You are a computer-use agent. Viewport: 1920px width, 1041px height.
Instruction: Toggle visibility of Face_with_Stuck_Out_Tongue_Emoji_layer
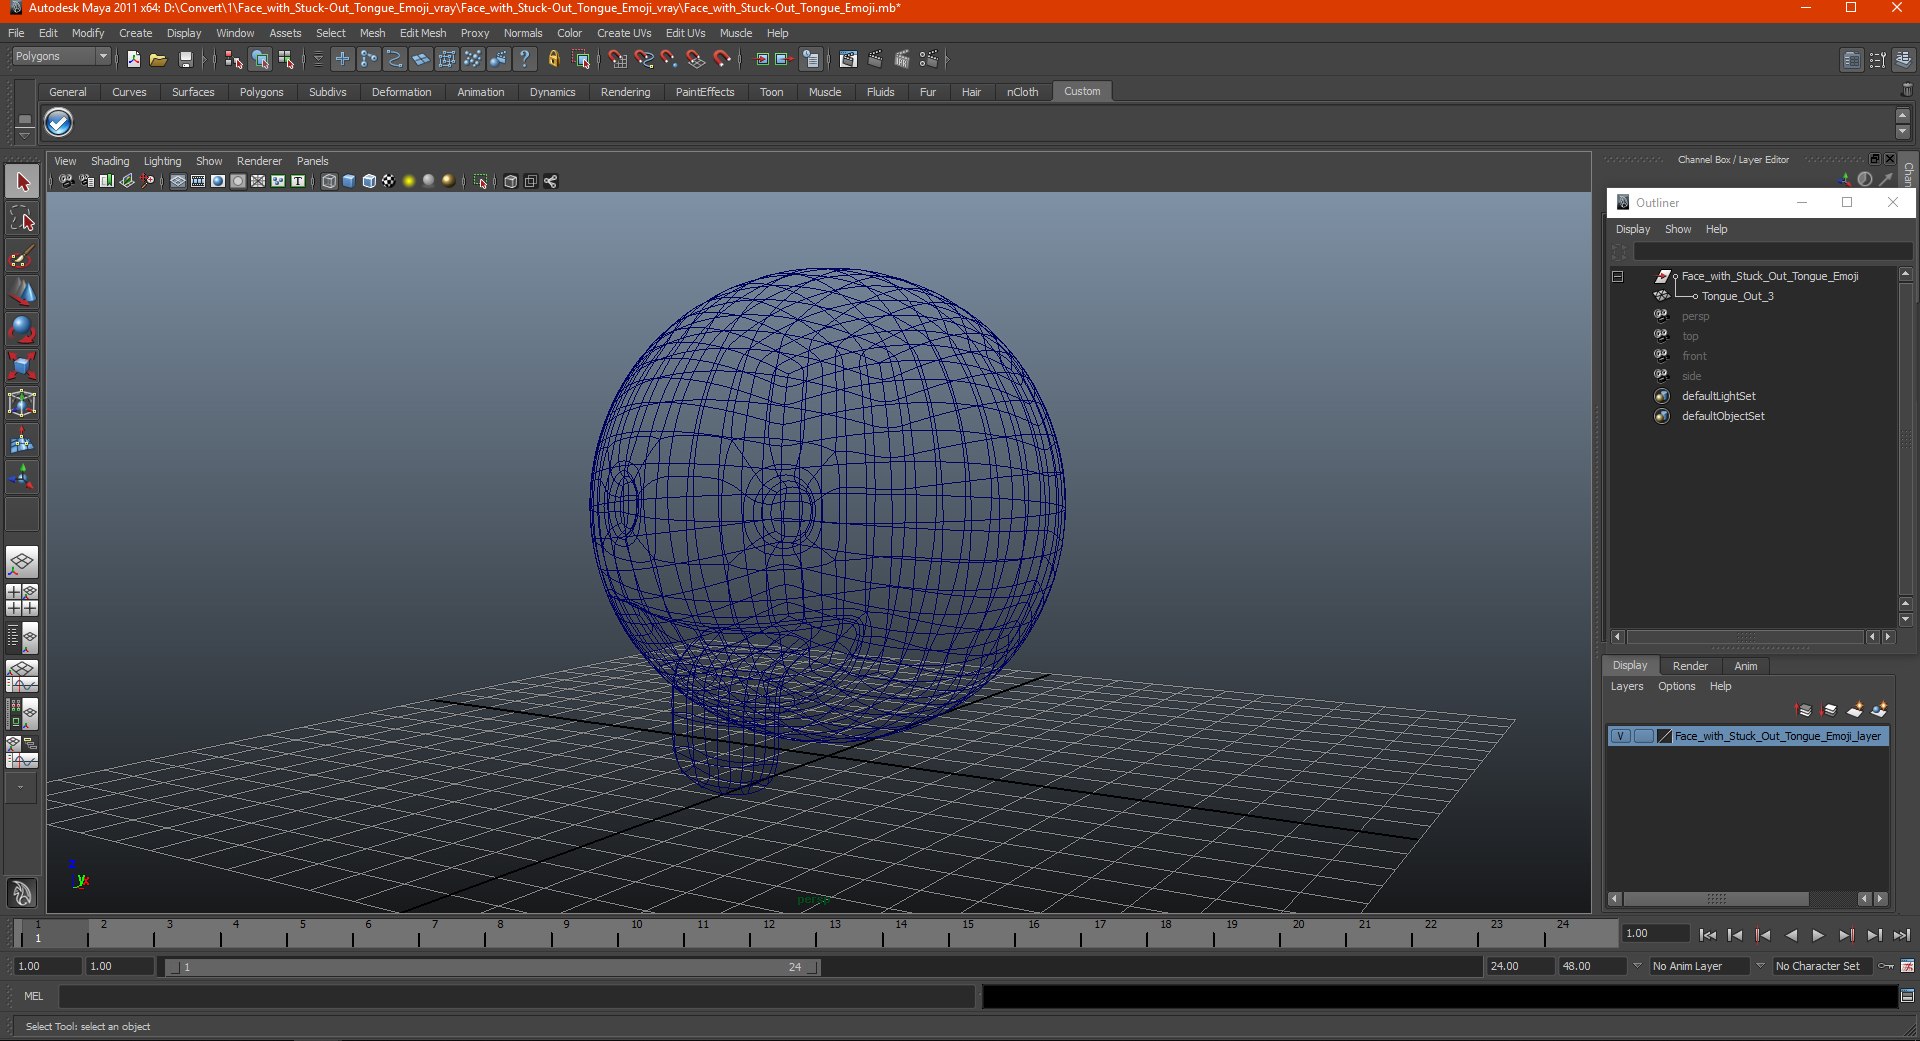pyautogui.click(x=1620, y=736)
